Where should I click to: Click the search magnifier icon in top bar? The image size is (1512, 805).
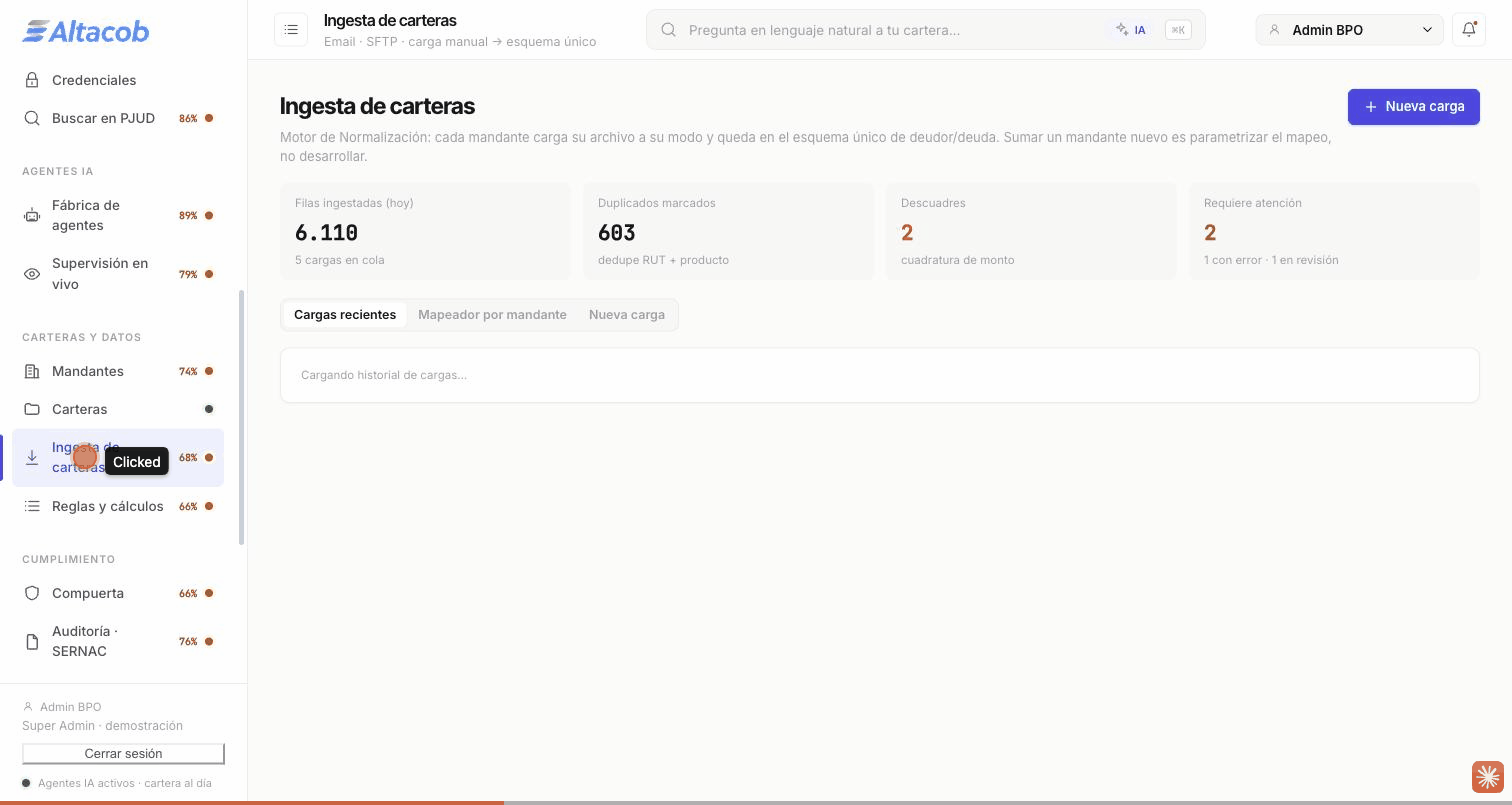[x=669, y=30]
